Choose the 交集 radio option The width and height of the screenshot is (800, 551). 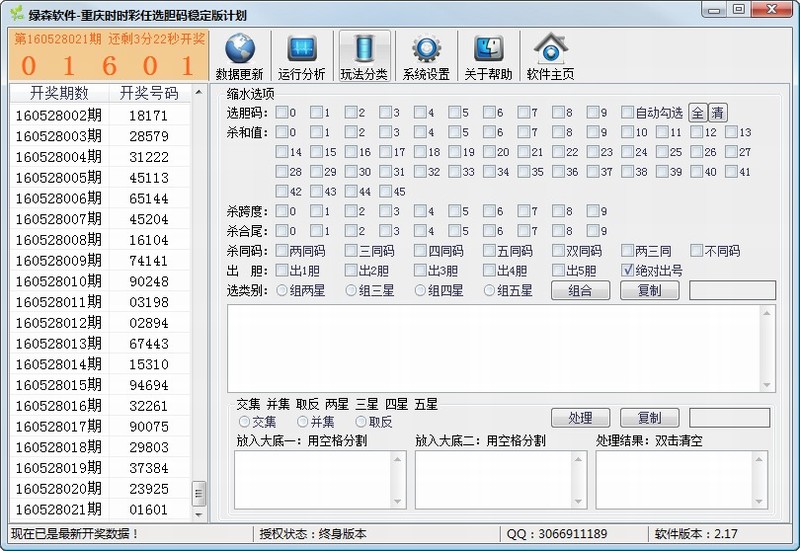pos(244,422)
